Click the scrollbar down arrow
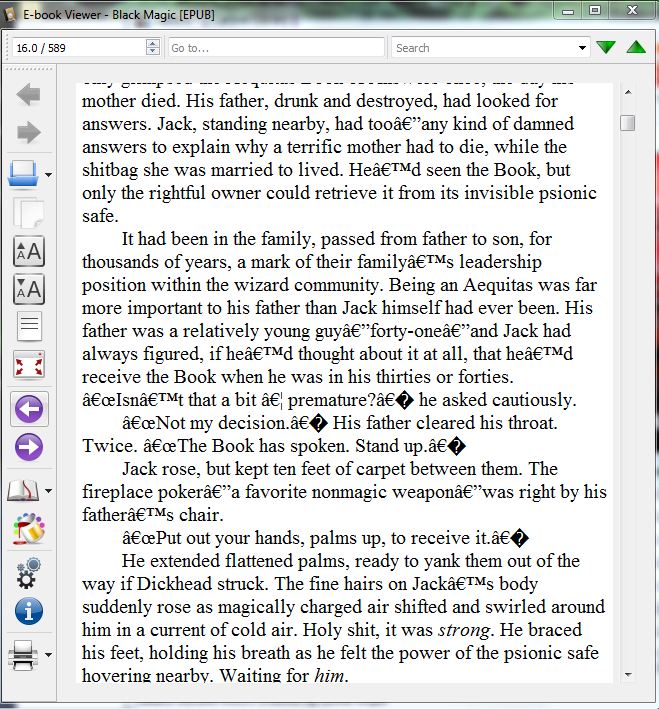The width and height of the screenshot is (659, 709). tap(628, 675)
